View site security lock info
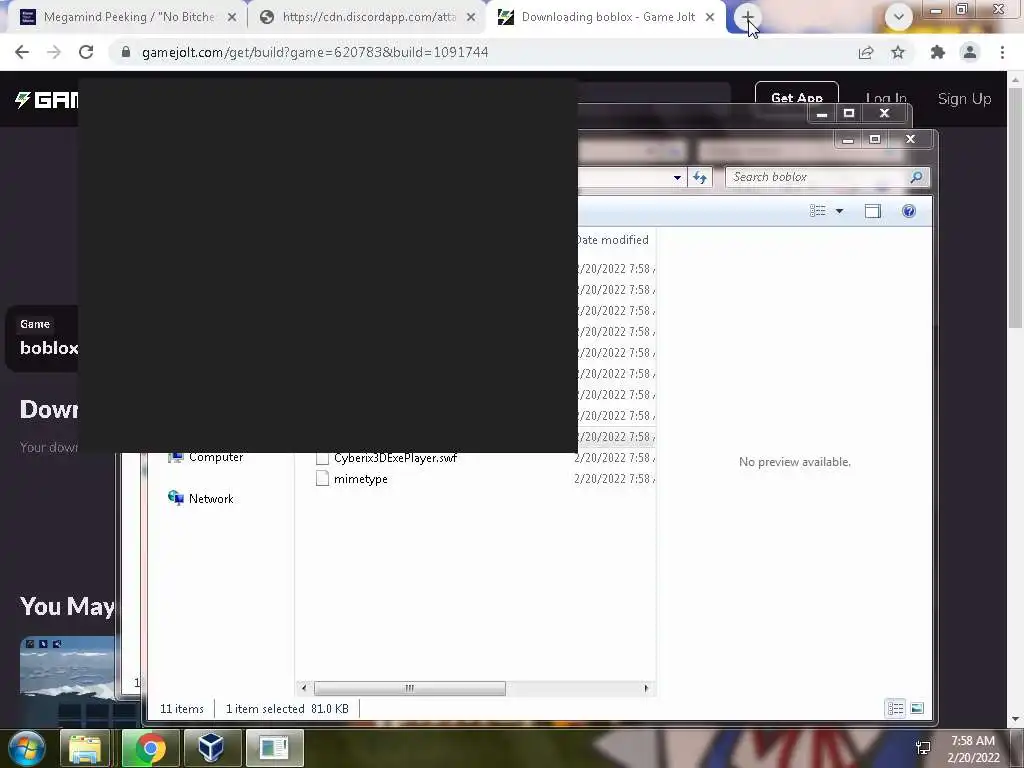The height and width of the screenshot is (768, 1024). [x=125, y=52]
